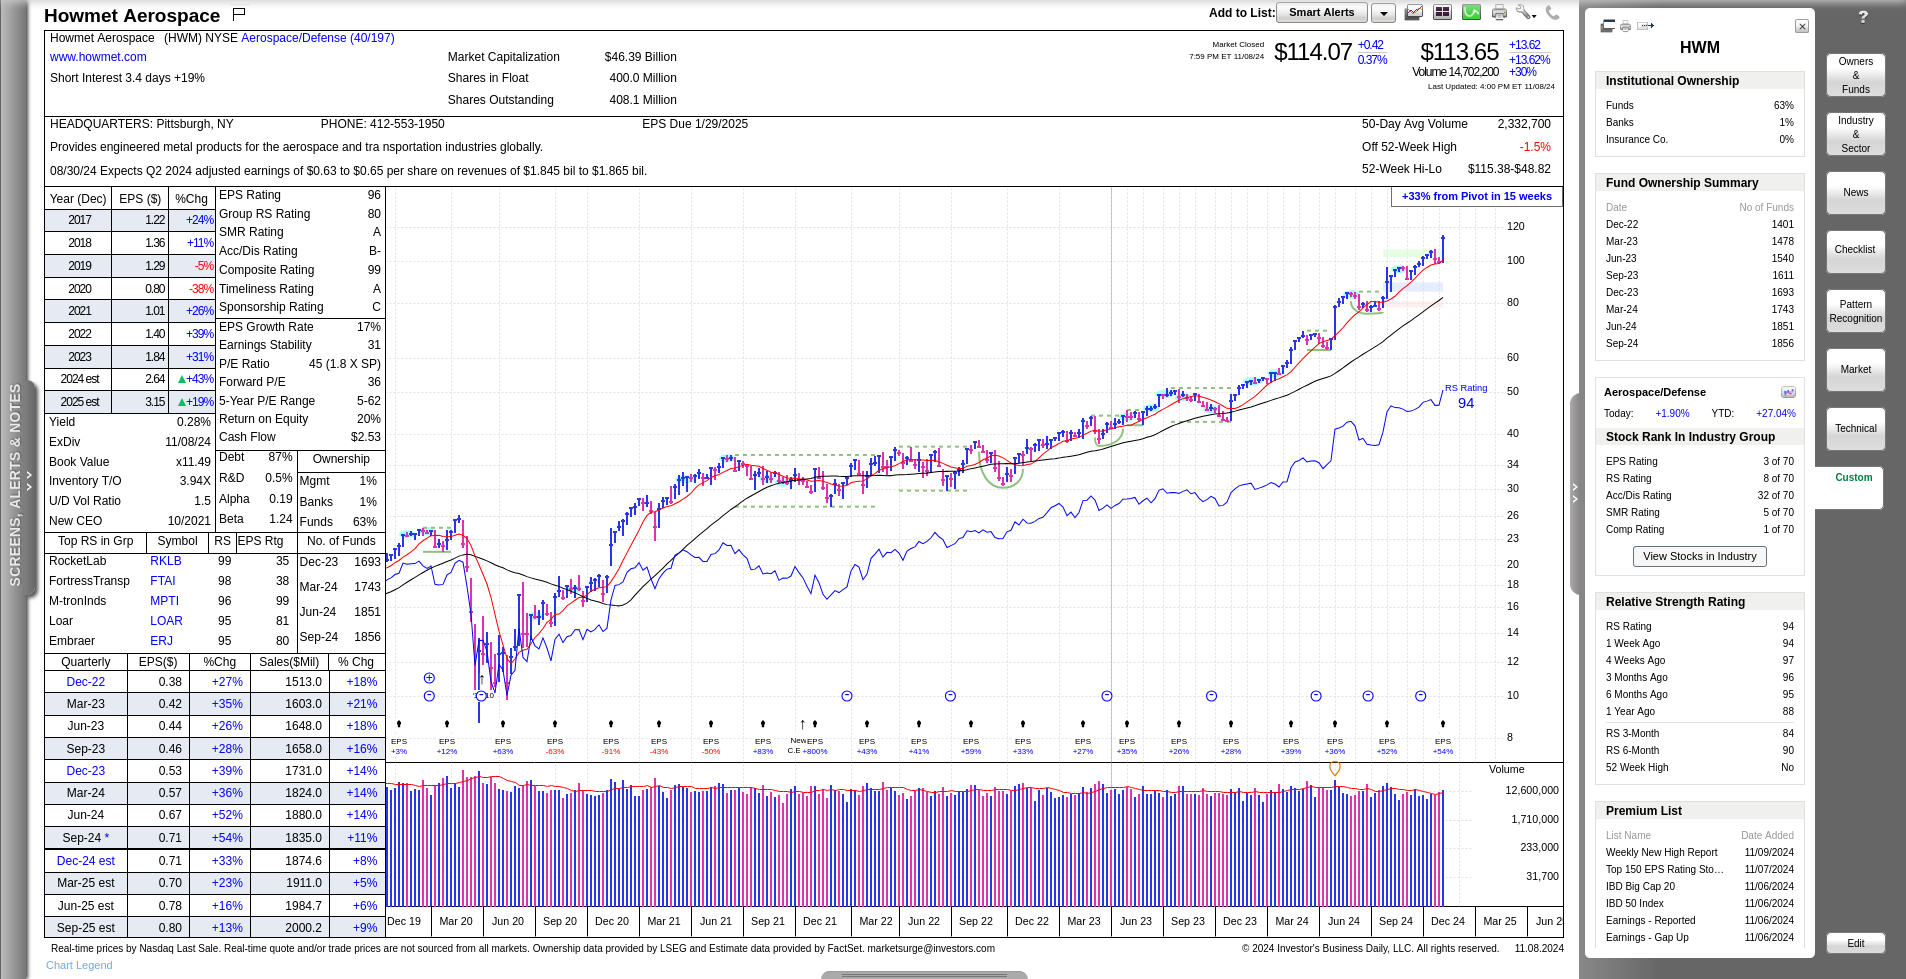Open the chart view icon in top toolbar
The image size is (1906, 979).
pos(1414,12)
